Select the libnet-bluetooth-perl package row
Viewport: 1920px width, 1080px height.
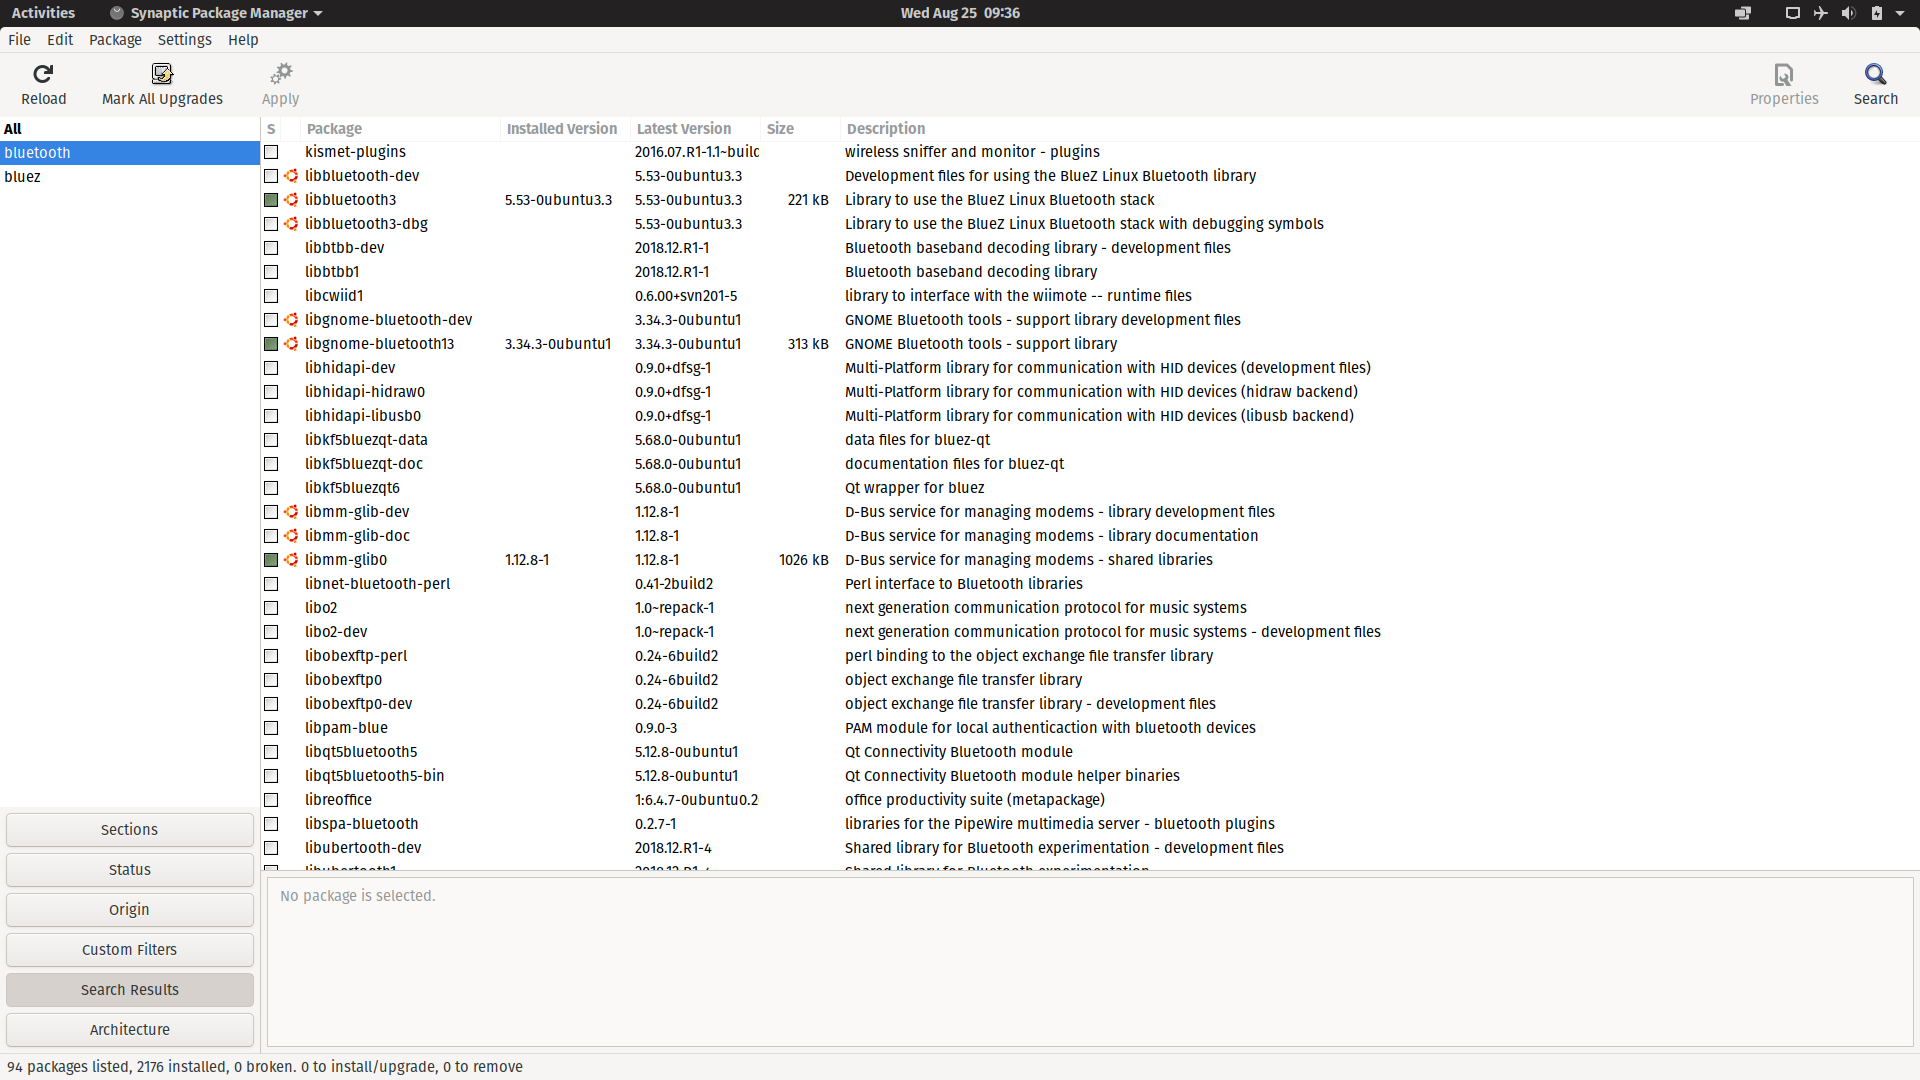[x=1090, y=584]
